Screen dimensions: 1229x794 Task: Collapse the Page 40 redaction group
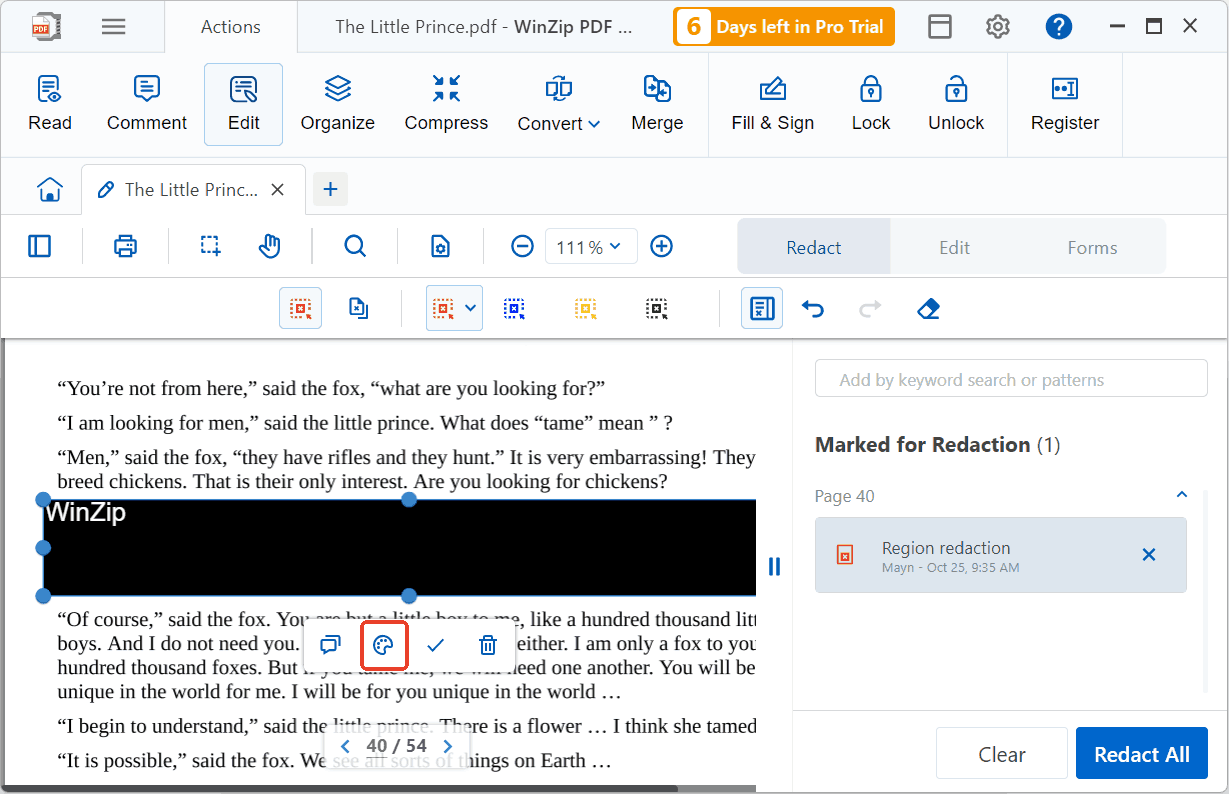pos(1181,495)
